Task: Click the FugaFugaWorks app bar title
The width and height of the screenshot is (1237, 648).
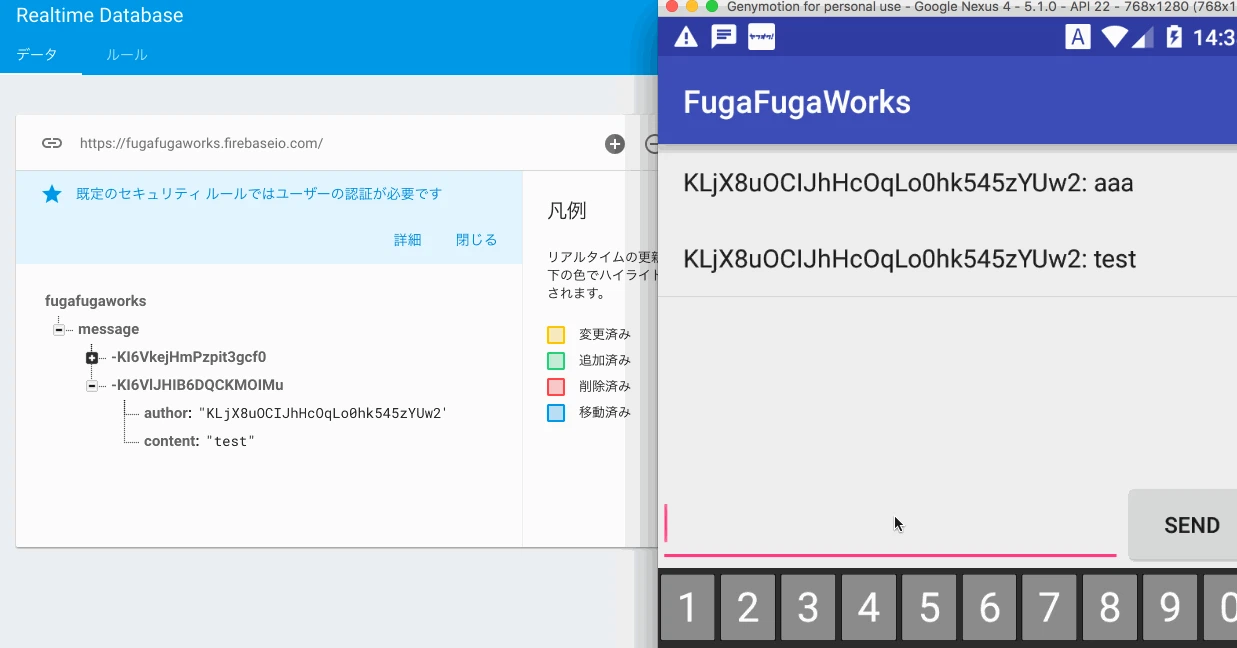Action: tap(797, 102)
